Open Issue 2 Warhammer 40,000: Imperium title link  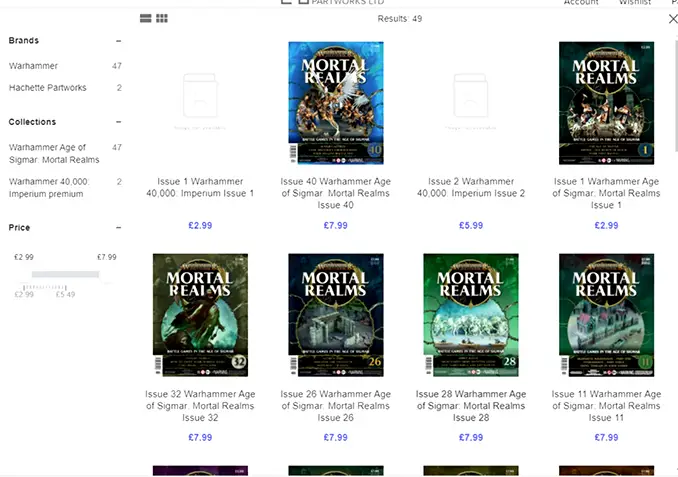pos(471,187)
